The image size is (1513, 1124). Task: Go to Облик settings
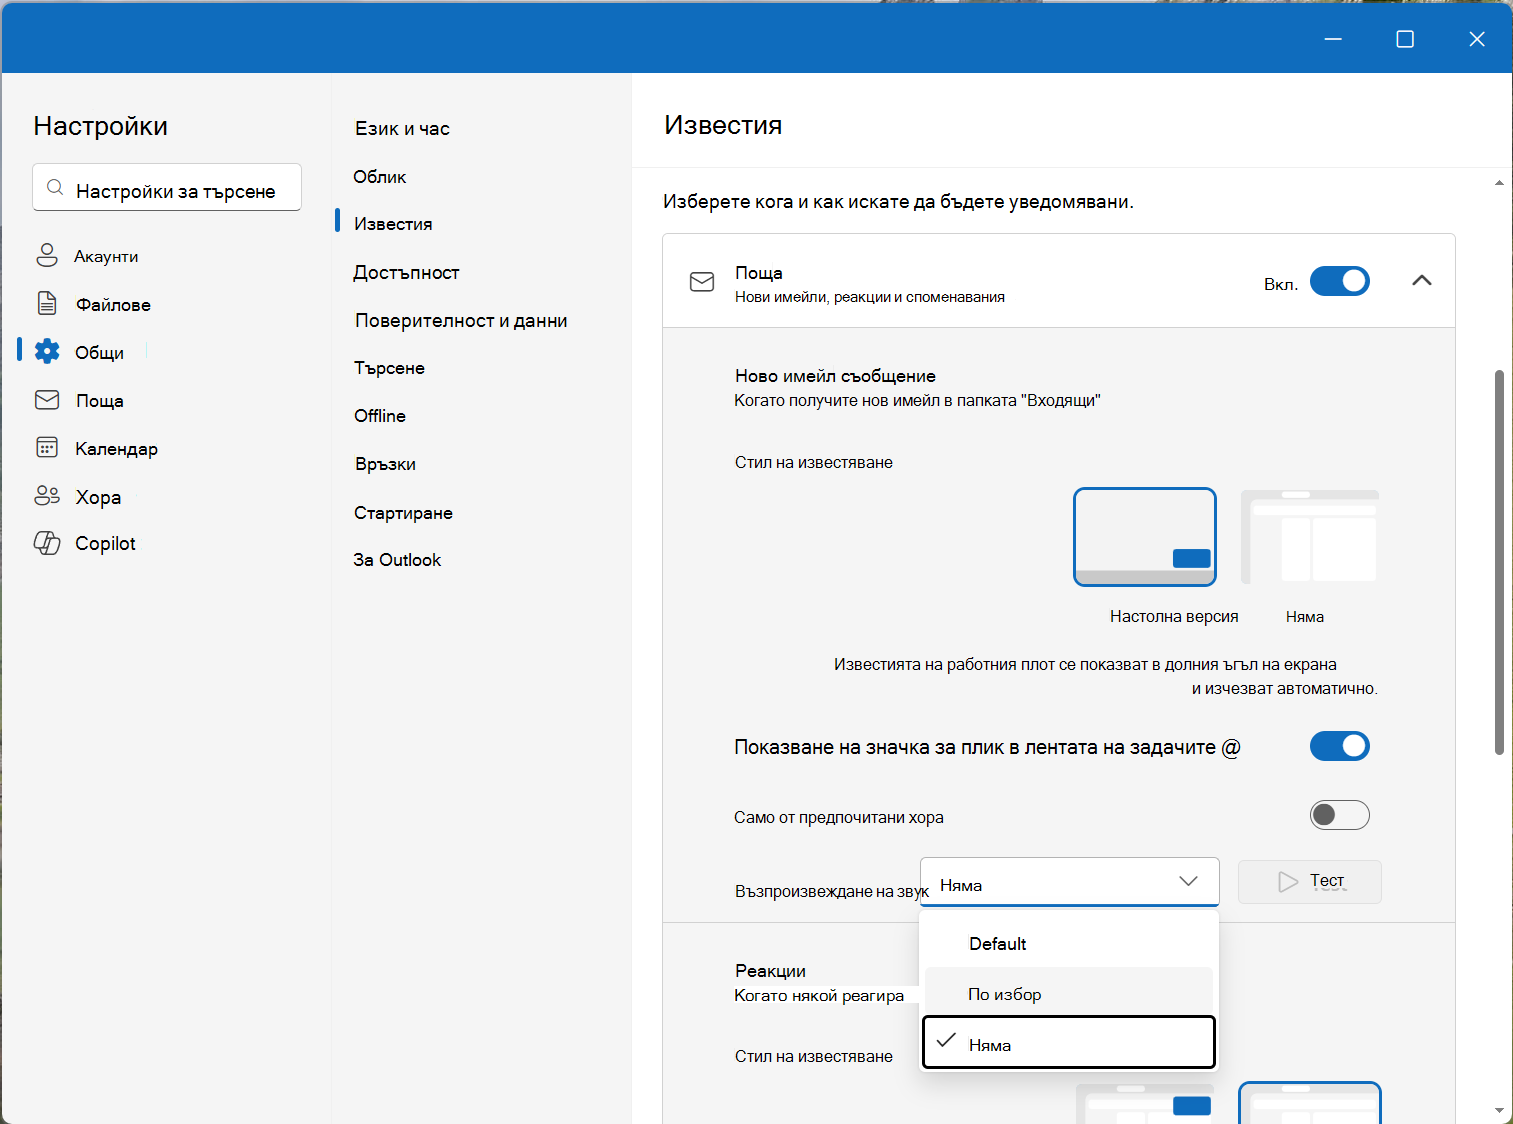(x=380, y=176)
